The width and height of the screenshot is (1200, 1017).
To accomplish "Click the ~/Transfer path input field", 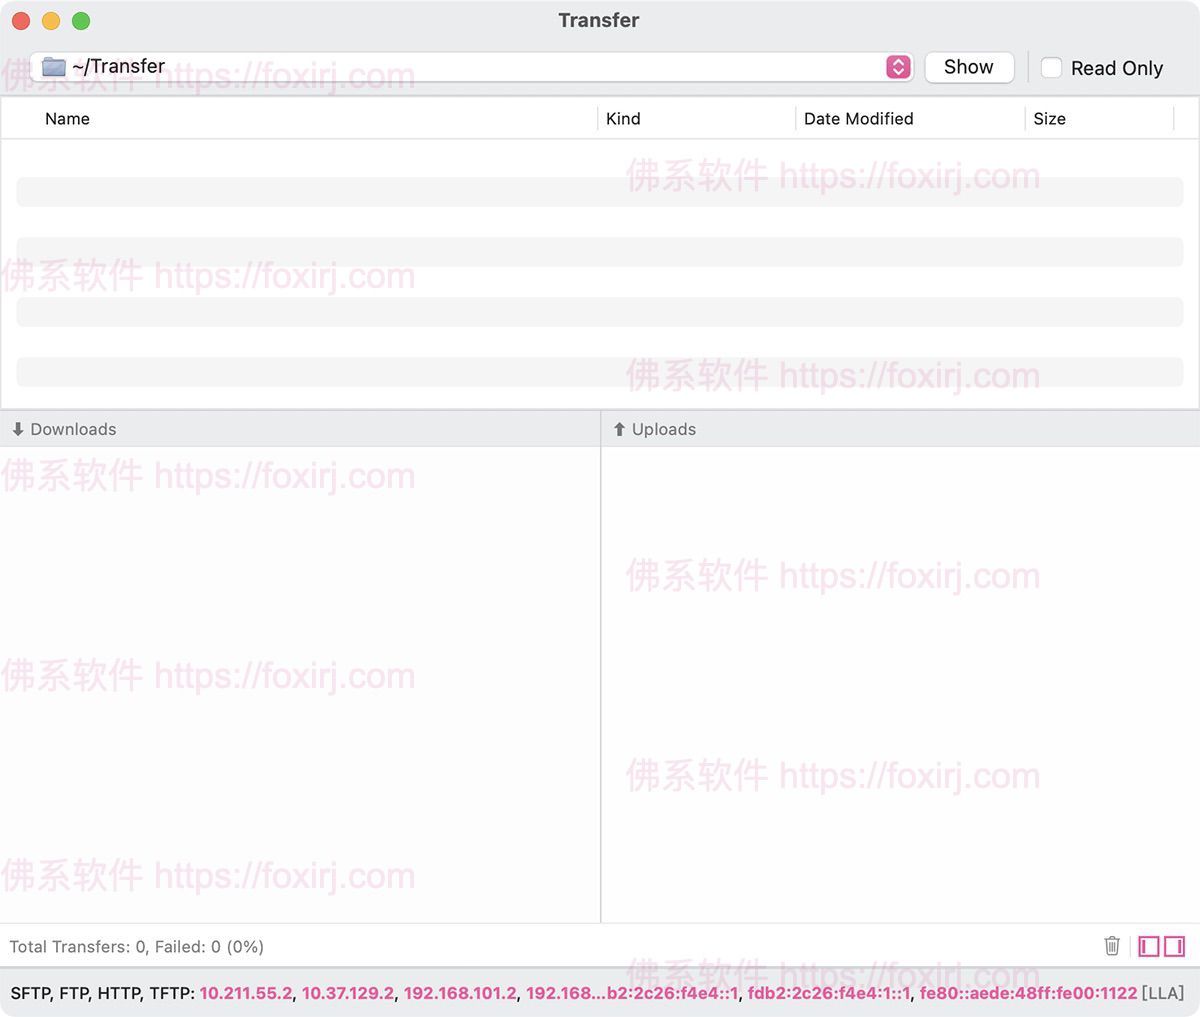I will coord(400,66).
